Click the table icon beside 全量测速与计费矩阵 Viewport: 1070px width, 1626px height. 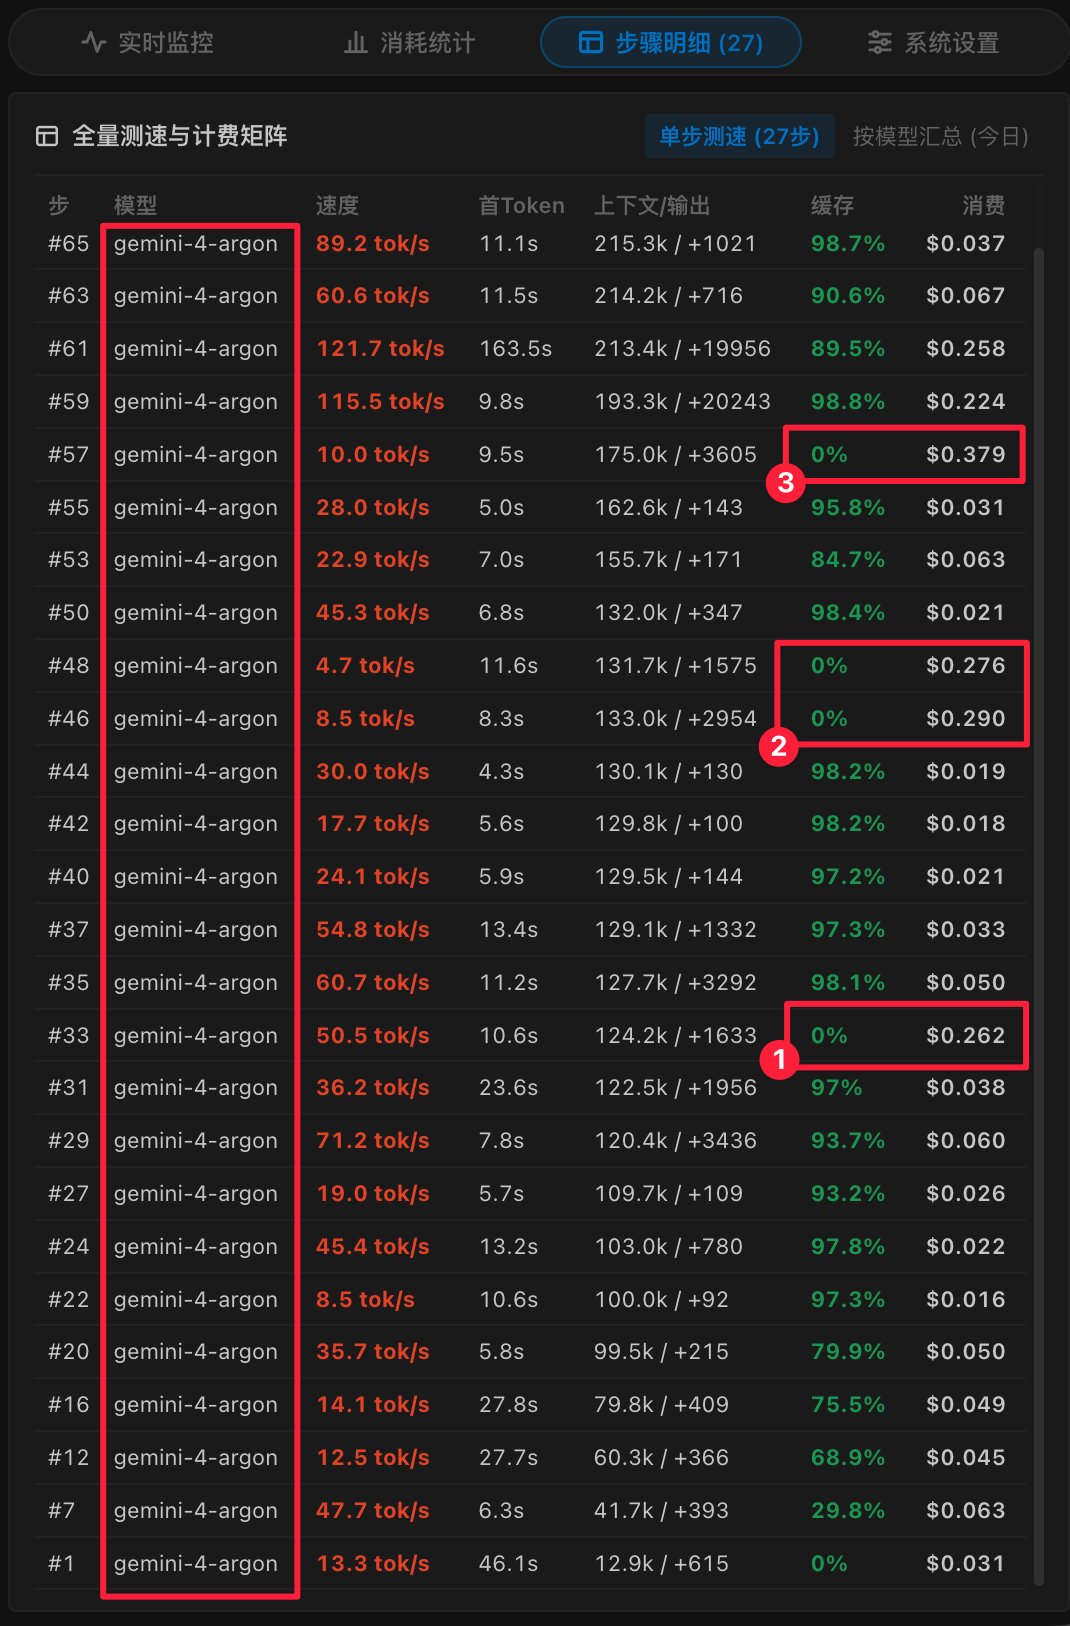coord(47,136)
